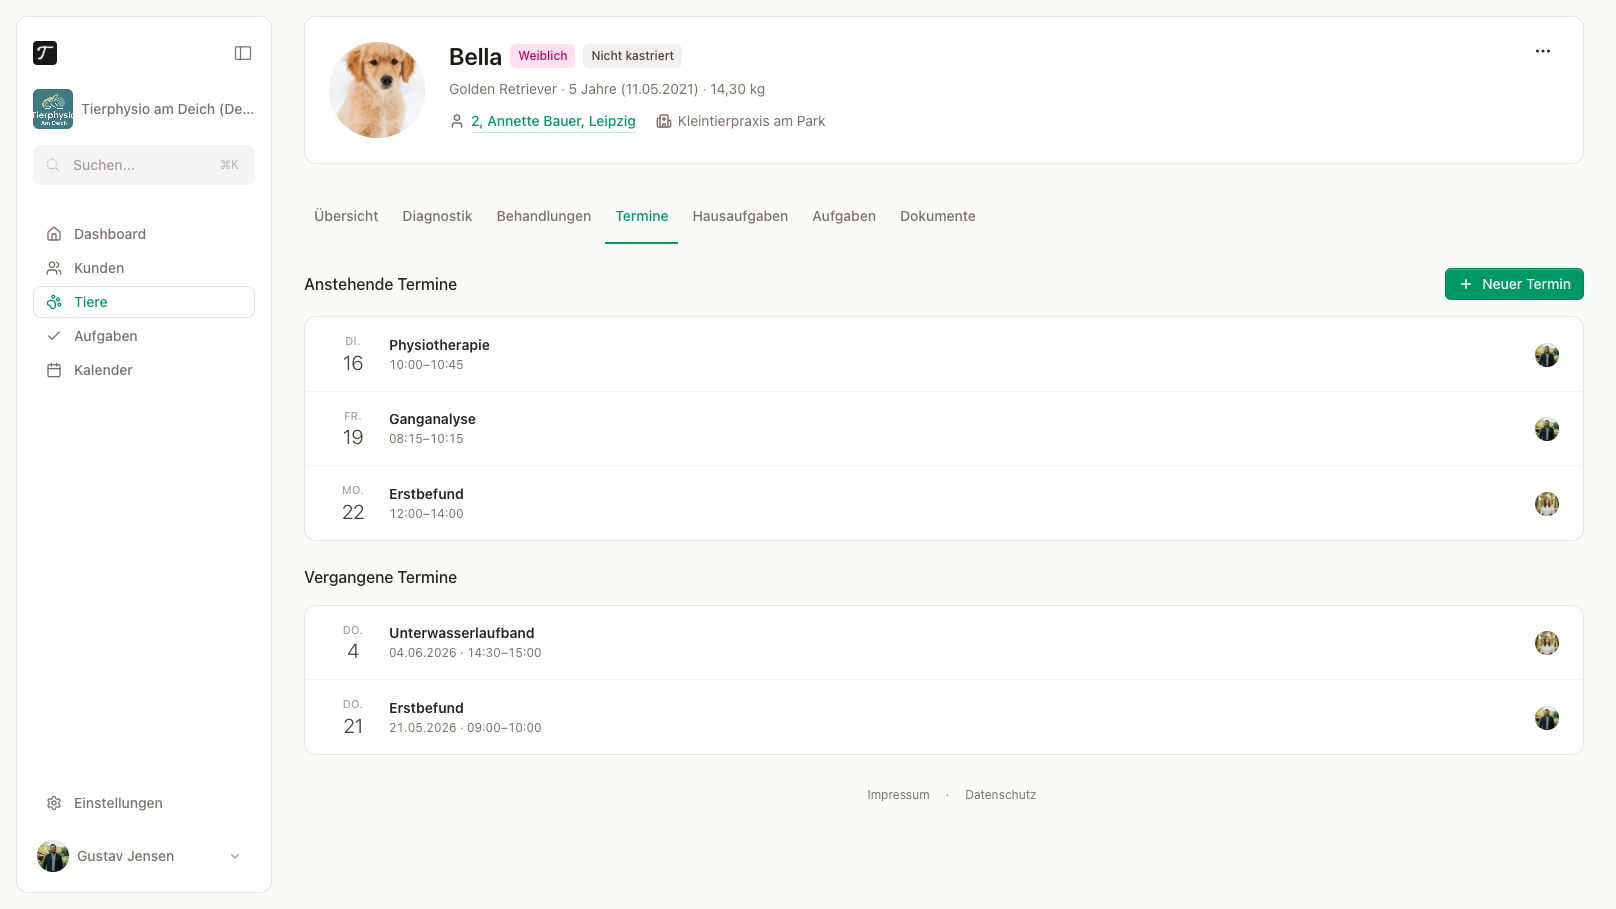Click the Einstellungen gear icon
The image size is (1616, 909).
click(54, 803)
